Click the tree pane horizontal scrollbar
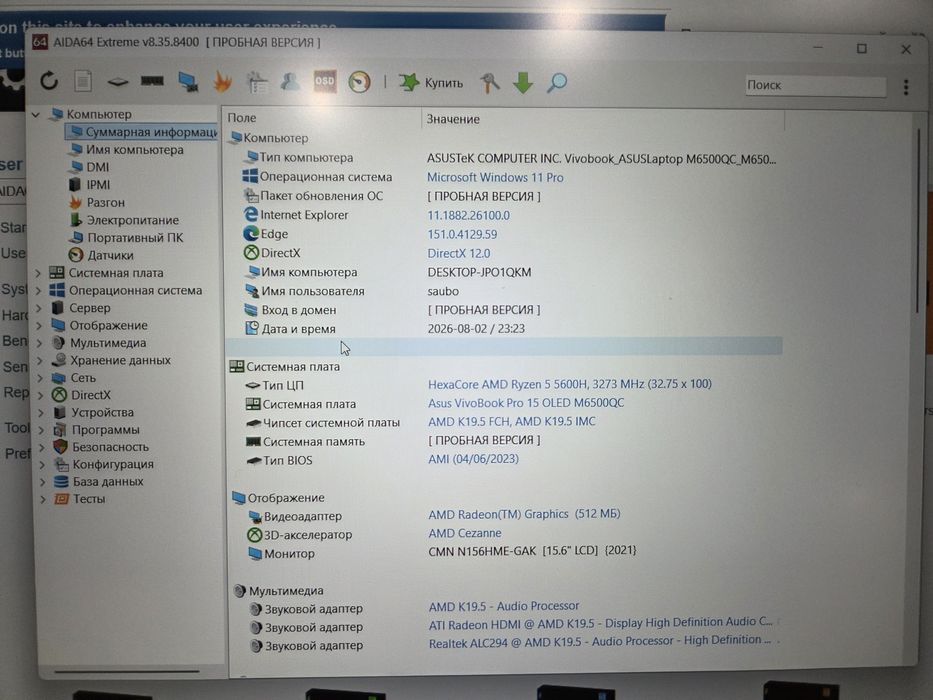The width and height of the screenshot is (933, 700). click(x=127, y=673)
